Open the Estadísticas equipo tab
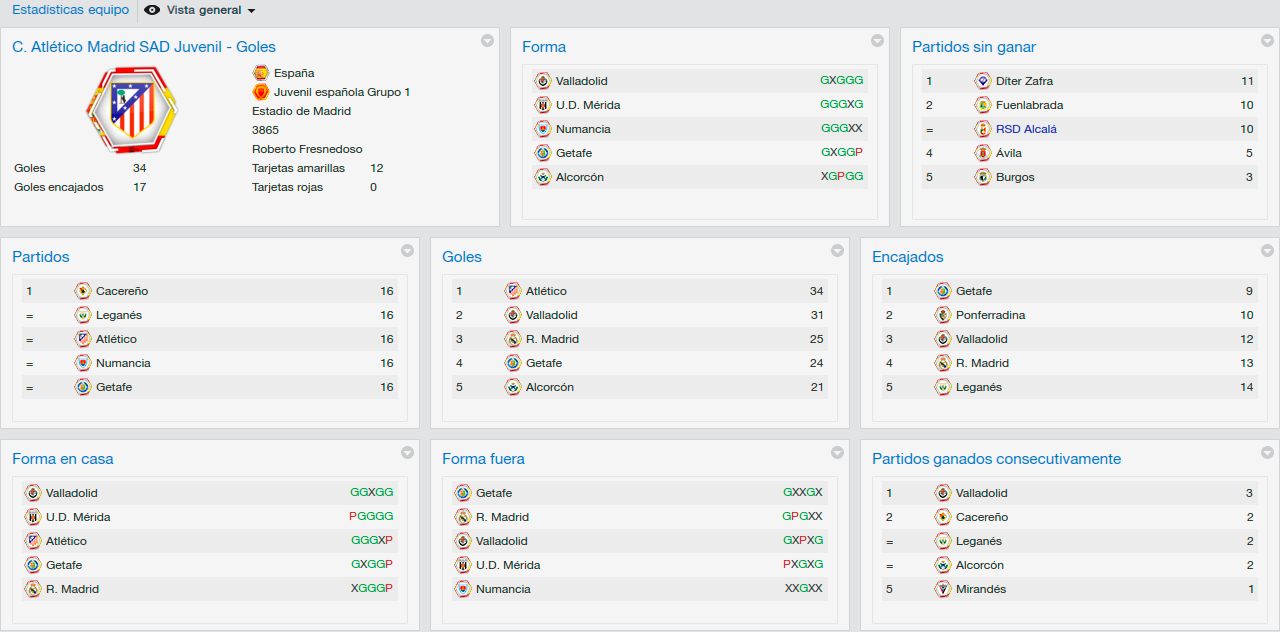 (70, 10)
